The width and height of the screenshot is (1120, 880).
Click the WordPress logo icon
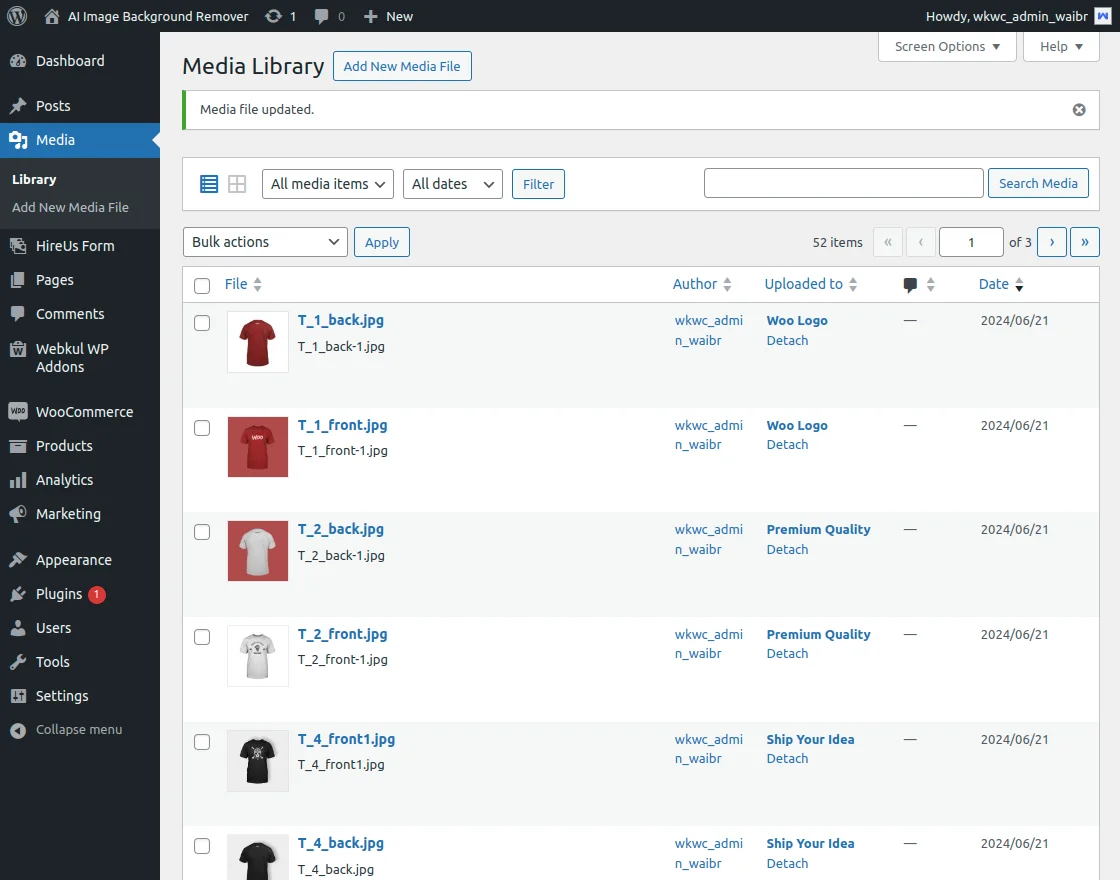17,16
